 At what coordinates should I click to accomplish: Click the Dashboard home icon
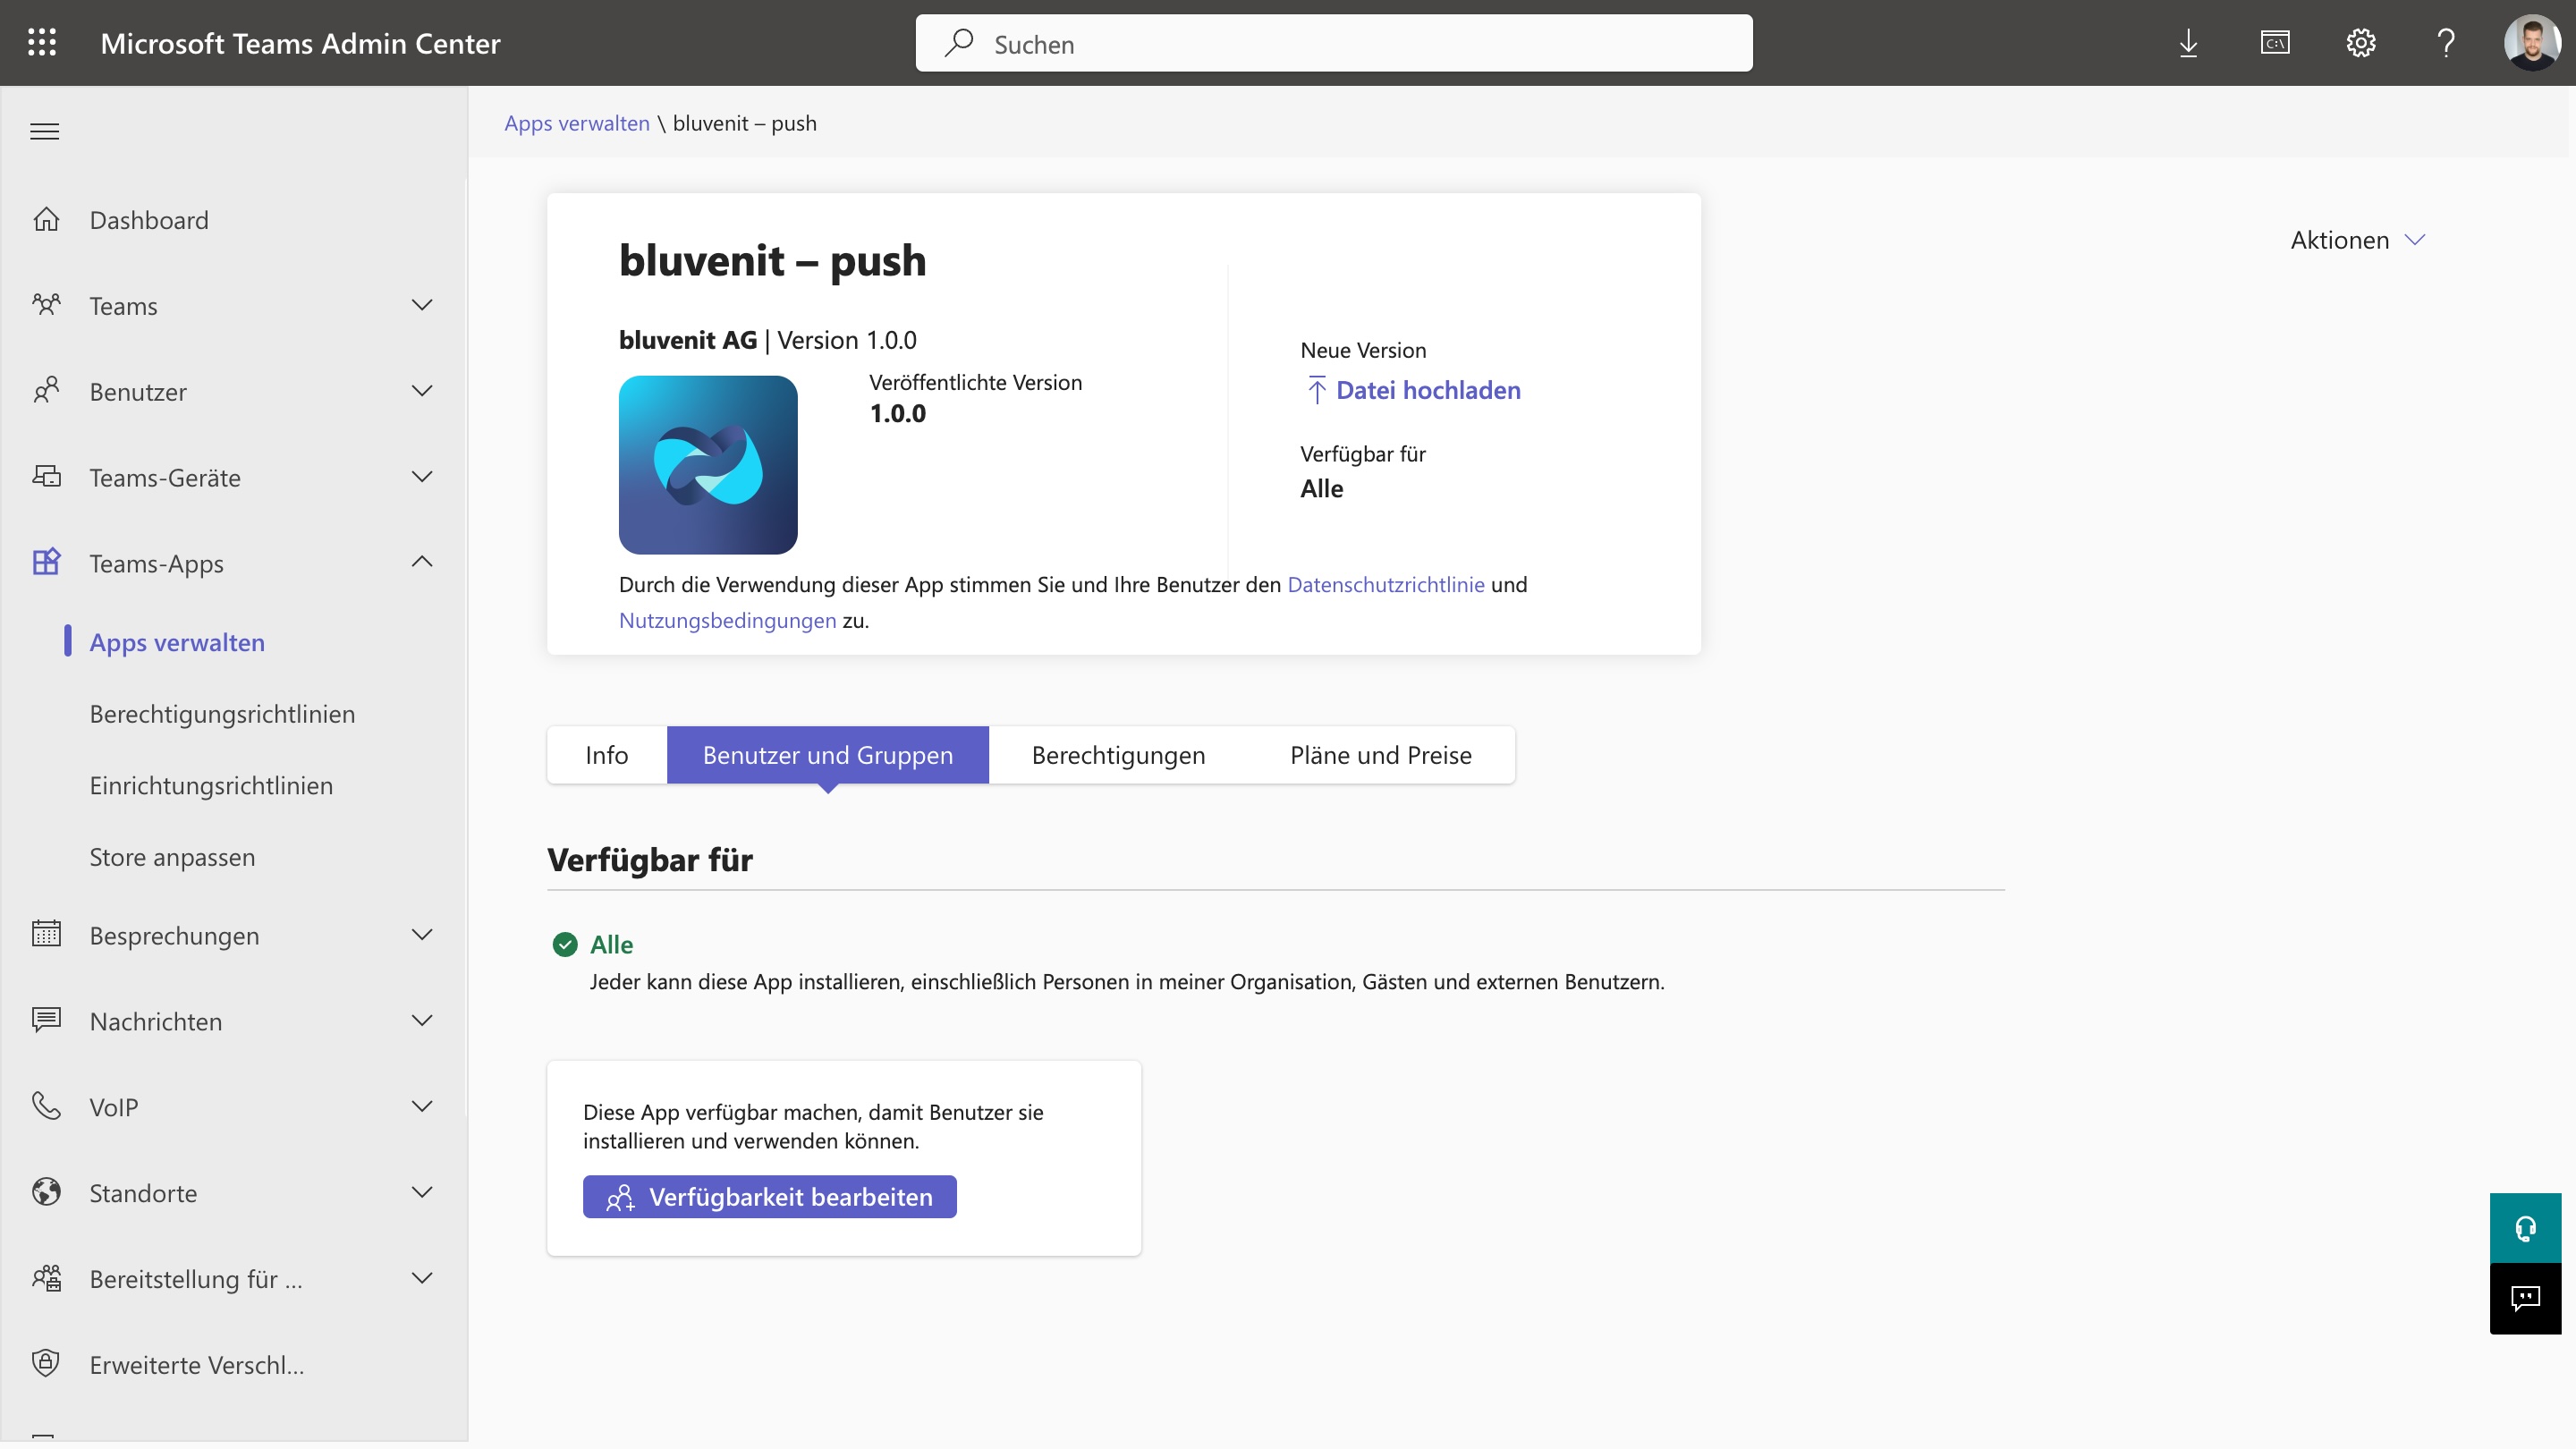[46, 219]
